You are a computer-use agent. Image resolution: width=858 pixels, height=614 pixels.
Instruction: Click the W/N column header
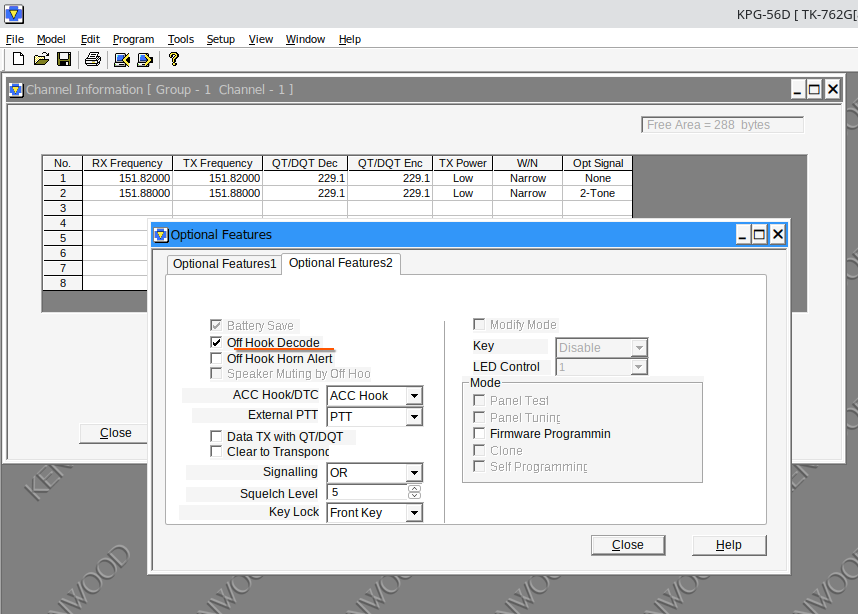pos(527,163)
